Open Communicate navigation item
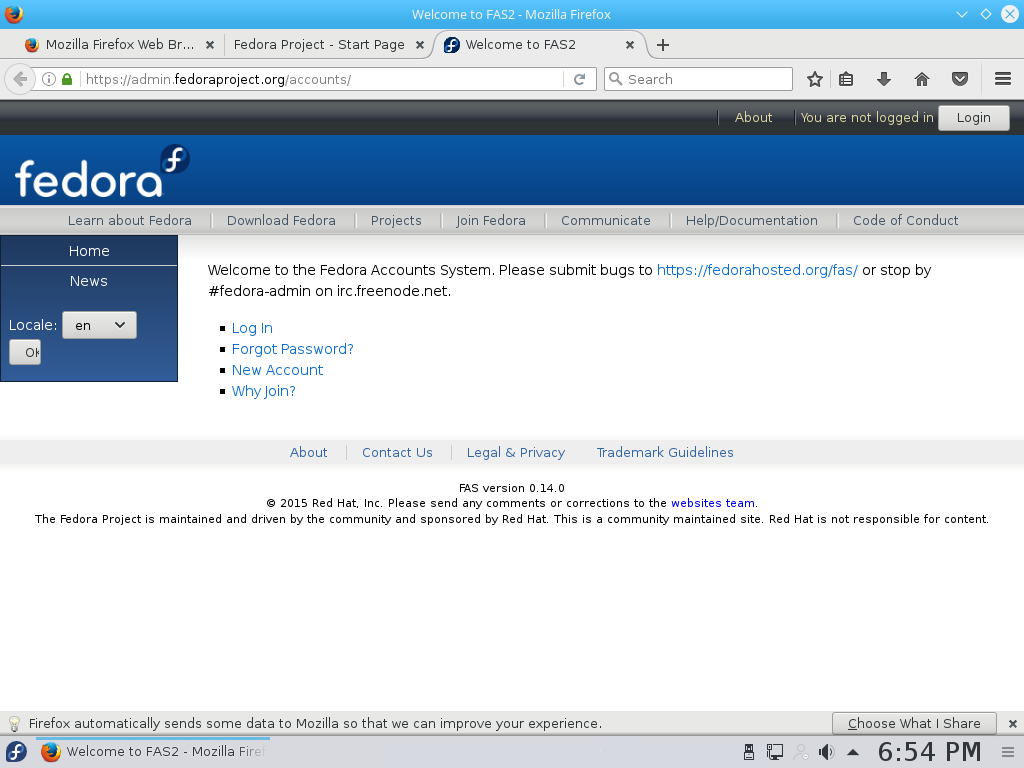 606,221
